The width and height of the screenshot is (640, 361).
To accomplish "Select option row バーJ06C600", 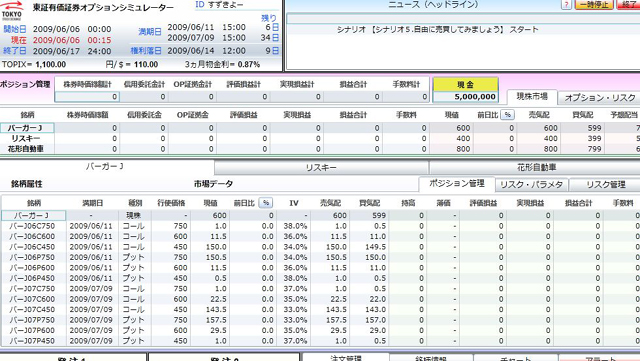I will coord(320,236).
